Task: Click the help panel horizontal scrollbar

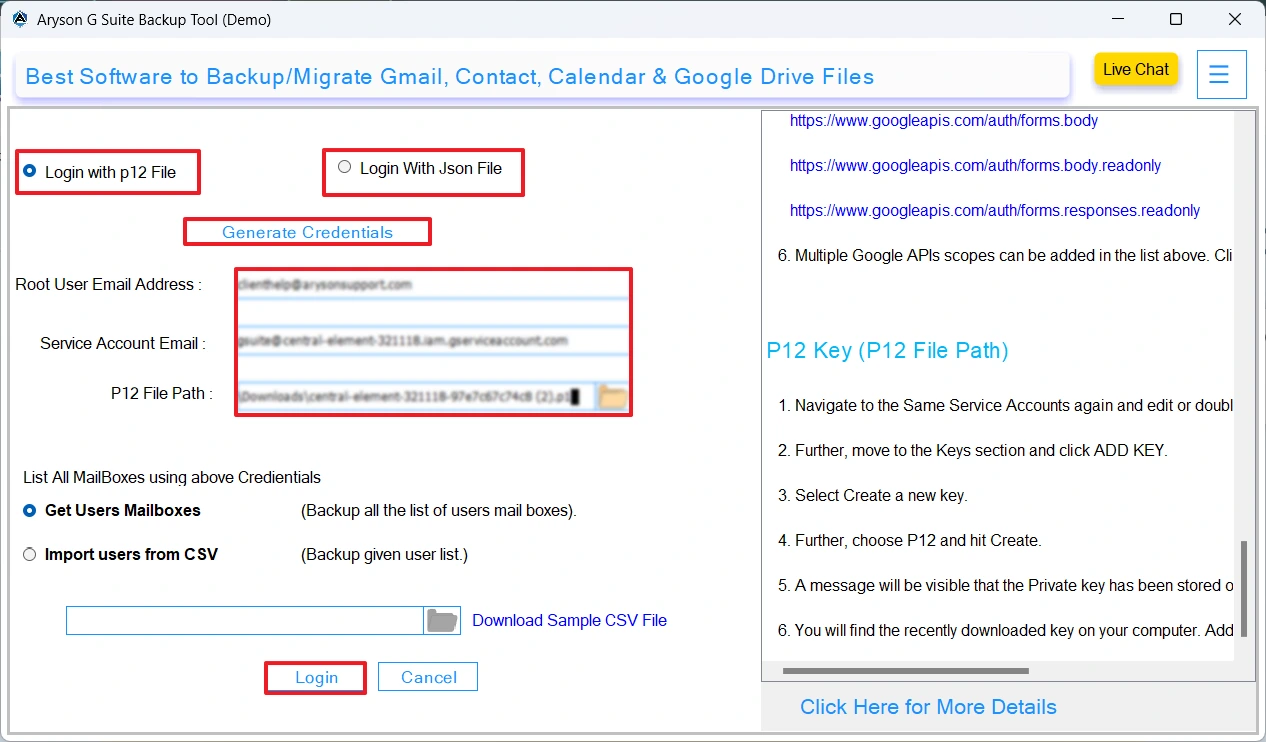Action: [x=906, y=671]
